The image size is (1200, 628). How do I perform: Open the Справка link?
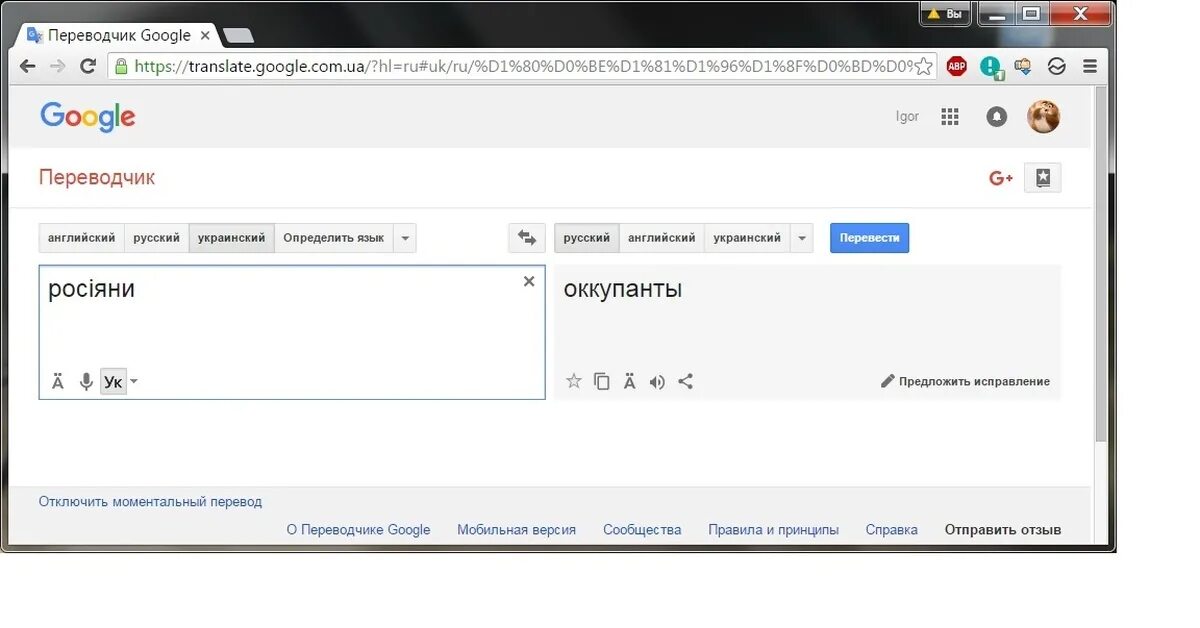pyautogui.click(x=892, y=530)
